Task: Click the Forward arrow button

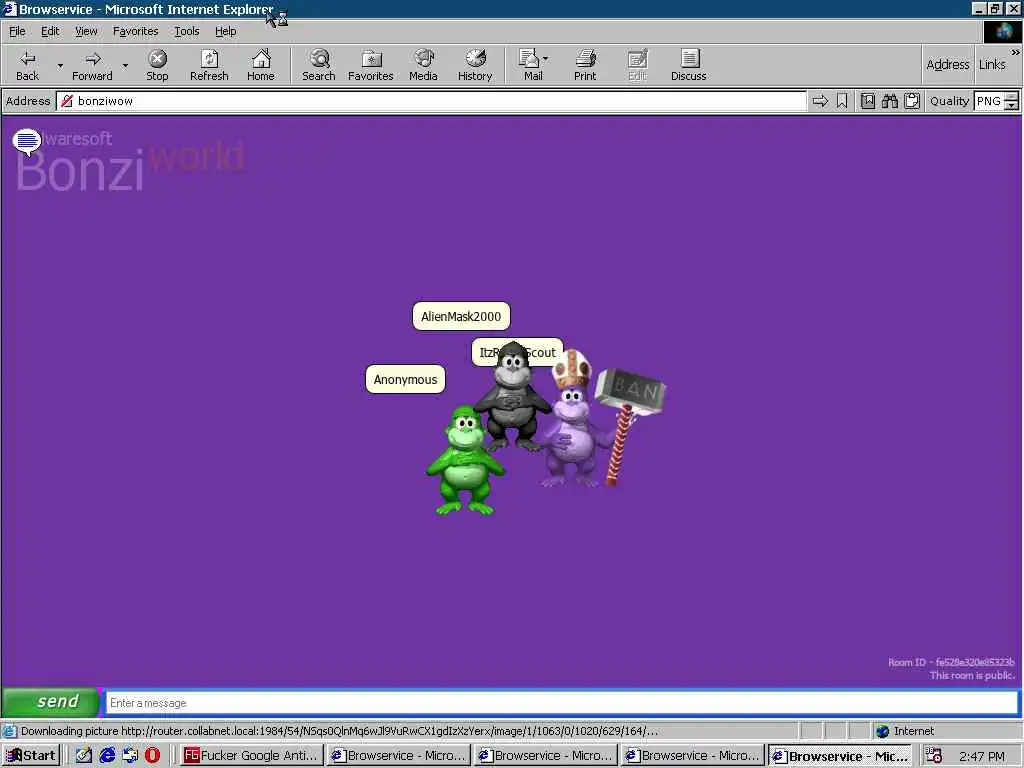Action: pyautogui.click(x=92, y=65)
